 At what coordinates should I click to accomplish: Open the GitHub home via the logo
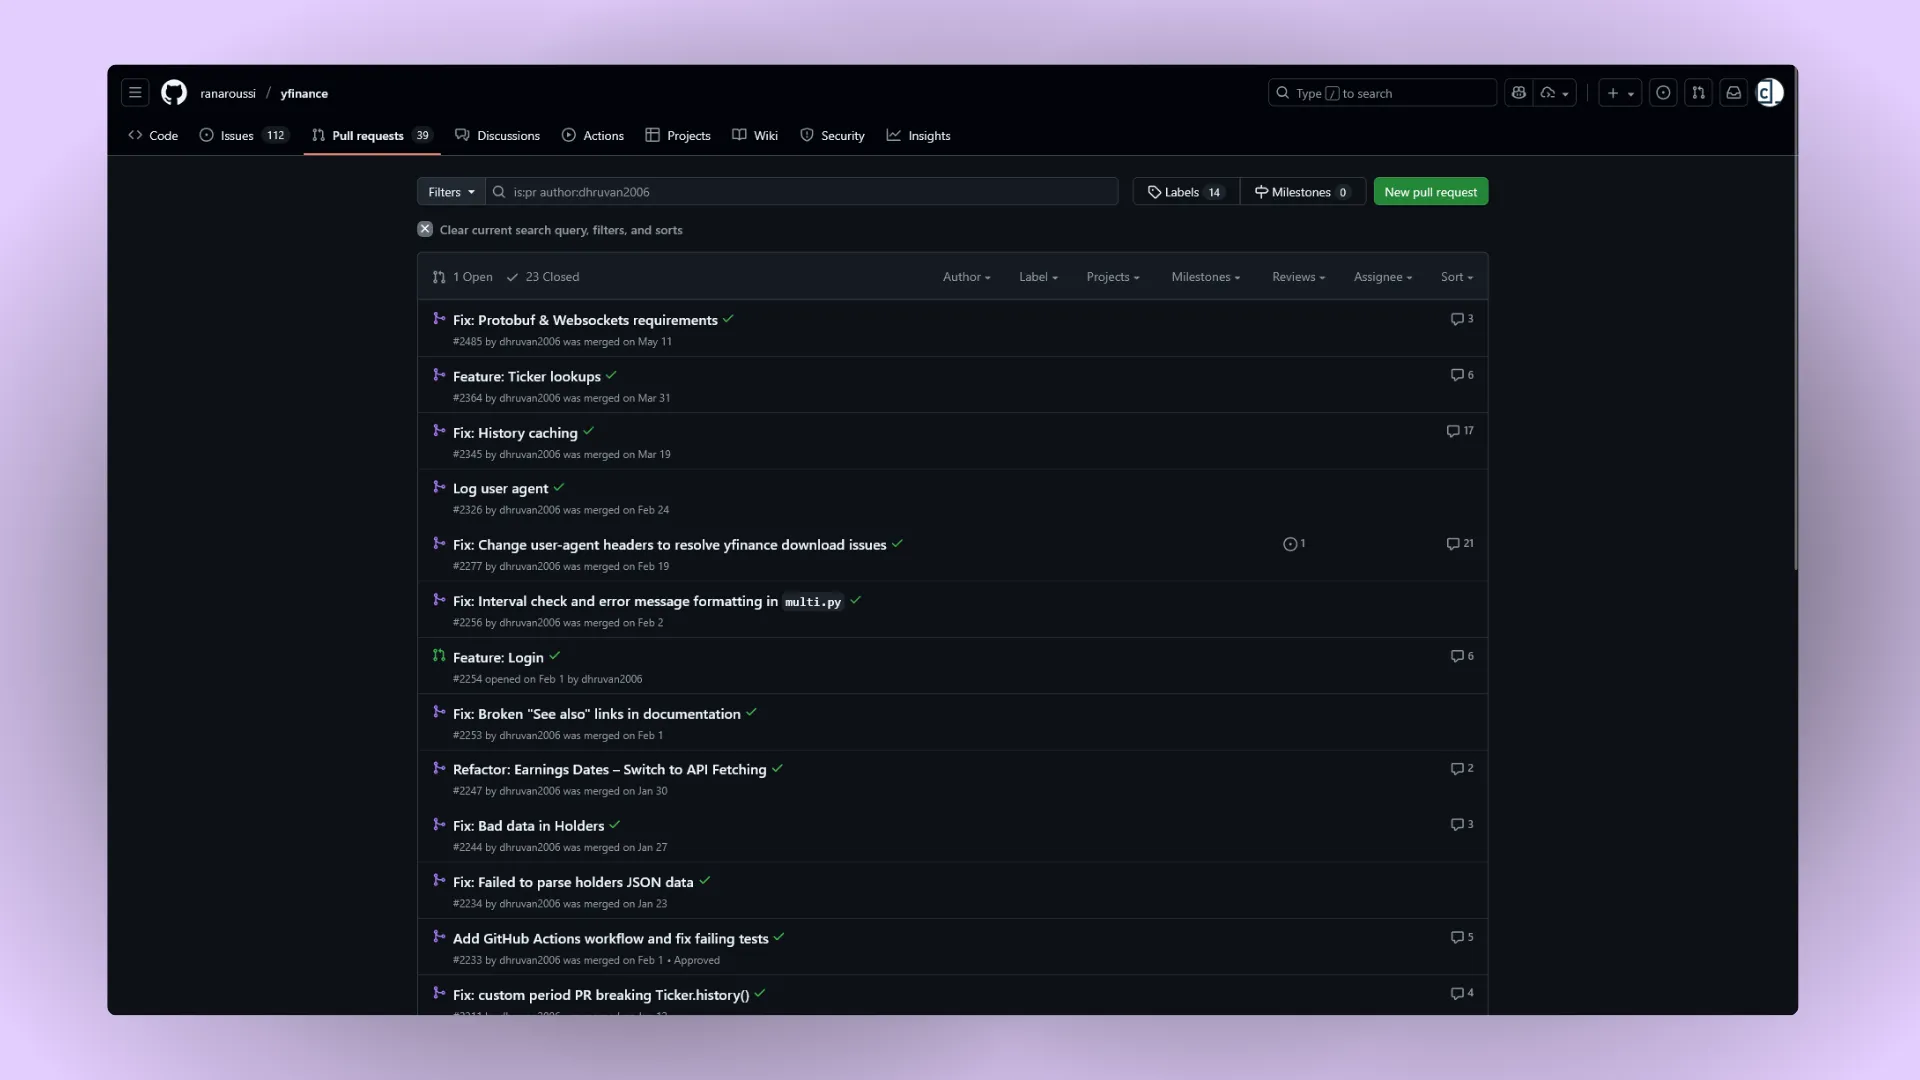pyautogui.click(x=173, y=93)
